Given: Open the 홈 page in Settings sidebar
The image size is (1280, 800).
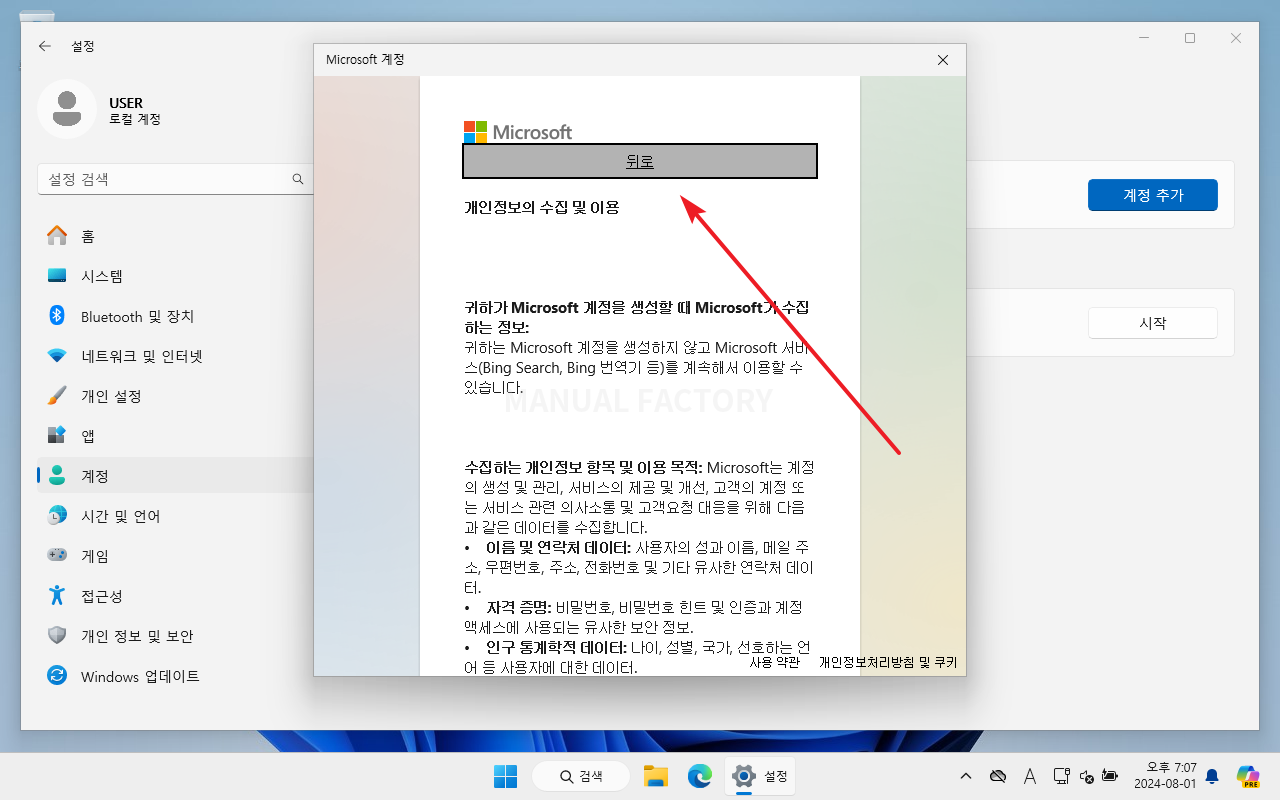Looking at the screenshot, I should point(175,236).
